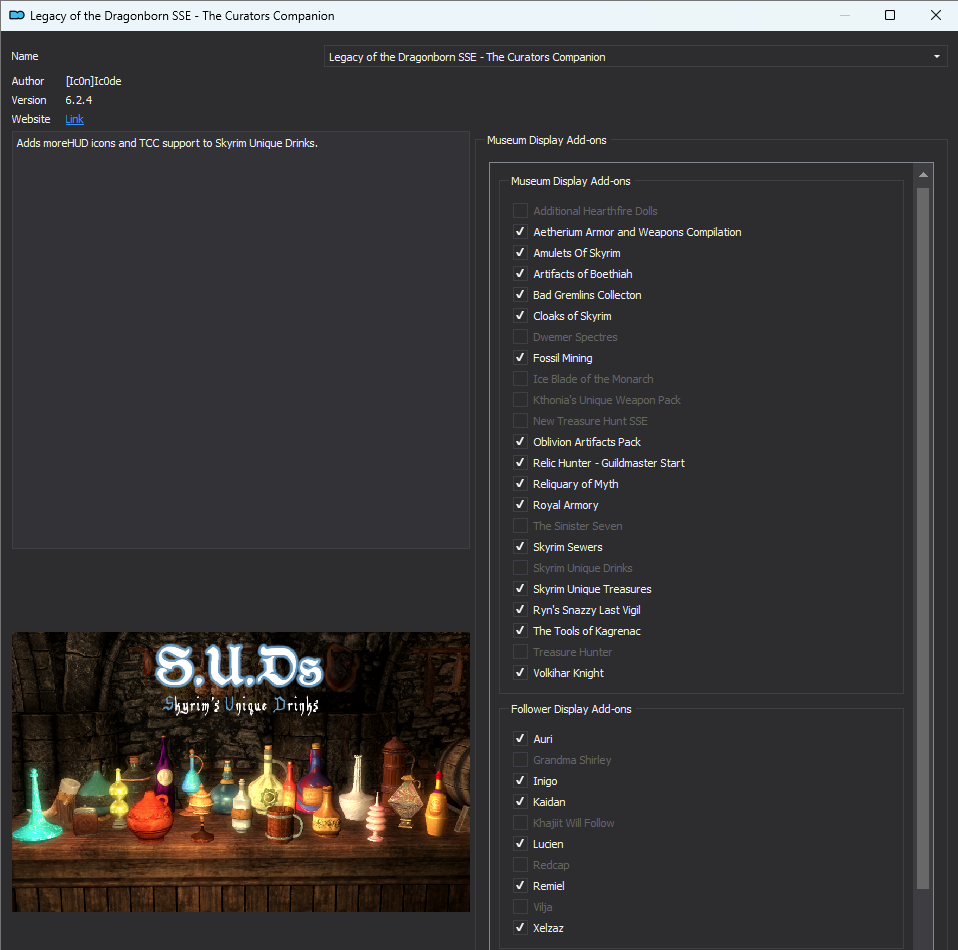Toggle Ice Blade of the Monarch checkbox

520,379
